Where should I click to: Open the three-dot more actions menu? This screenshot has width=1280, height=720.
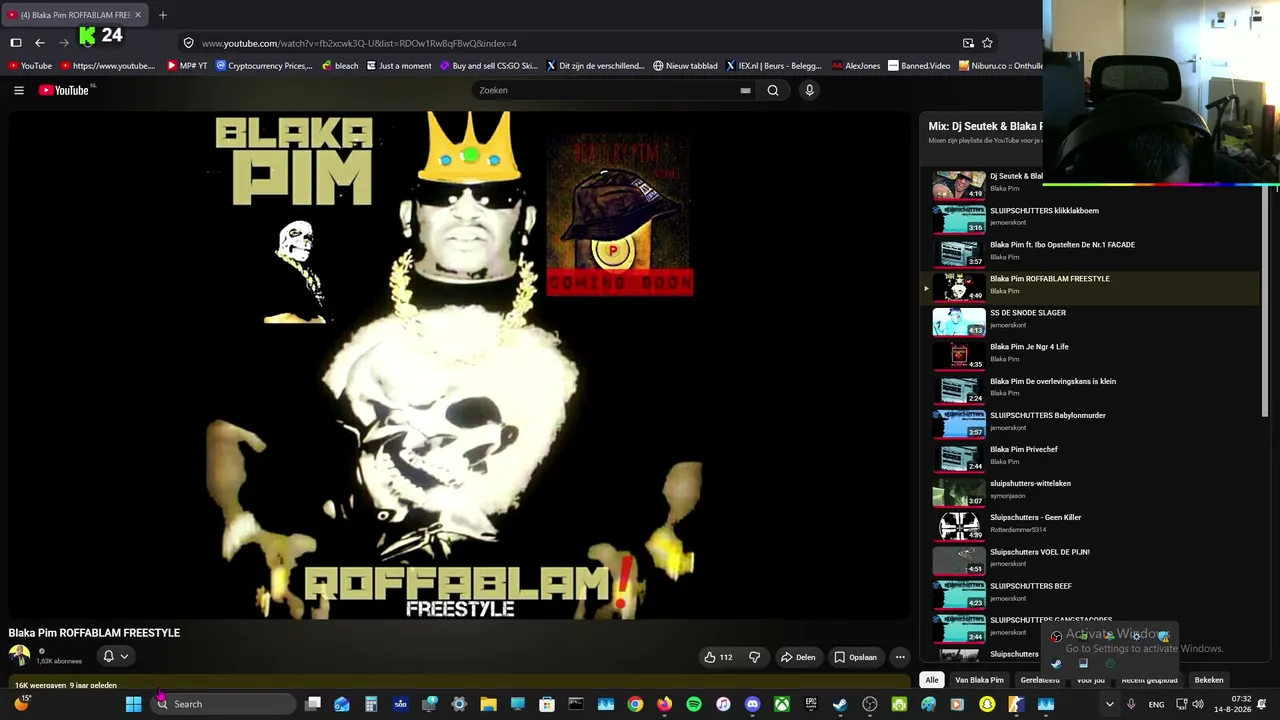click(900, 657)
